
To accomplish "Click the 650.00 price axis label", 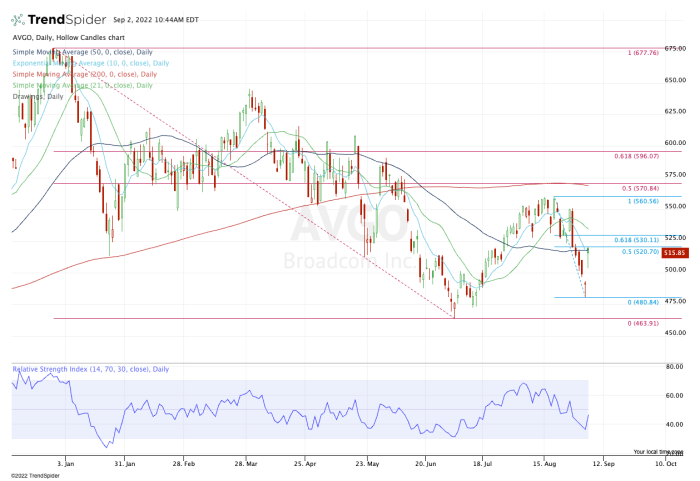I will [675, 80].
